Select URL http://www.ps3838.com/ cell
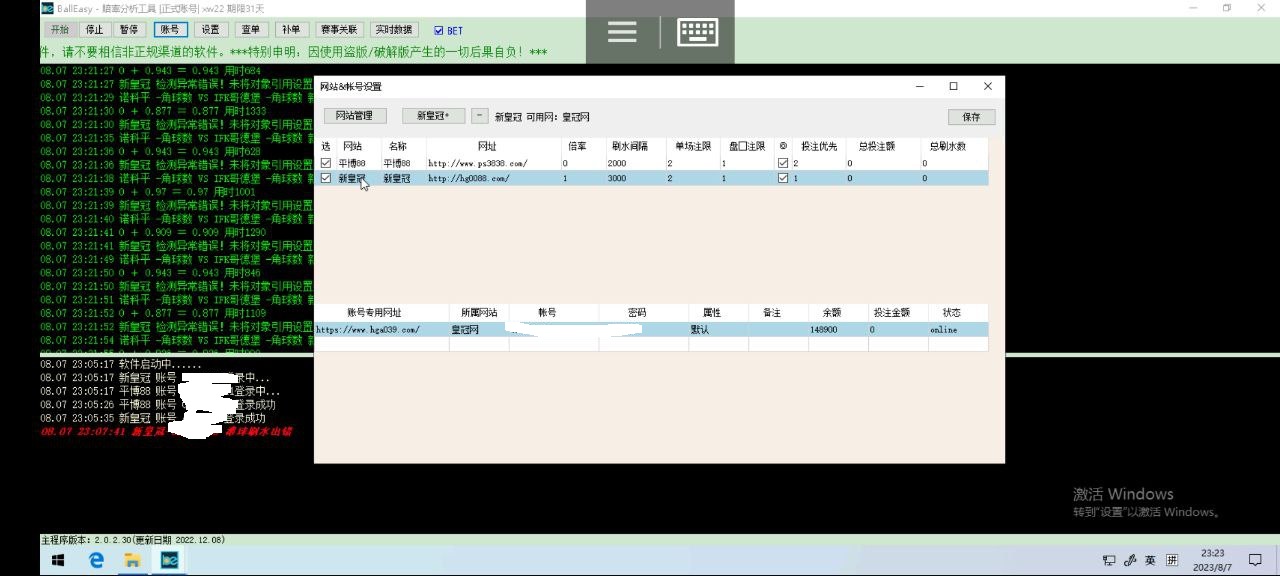Screen dimensions: 1280x576 click(477, 163)
